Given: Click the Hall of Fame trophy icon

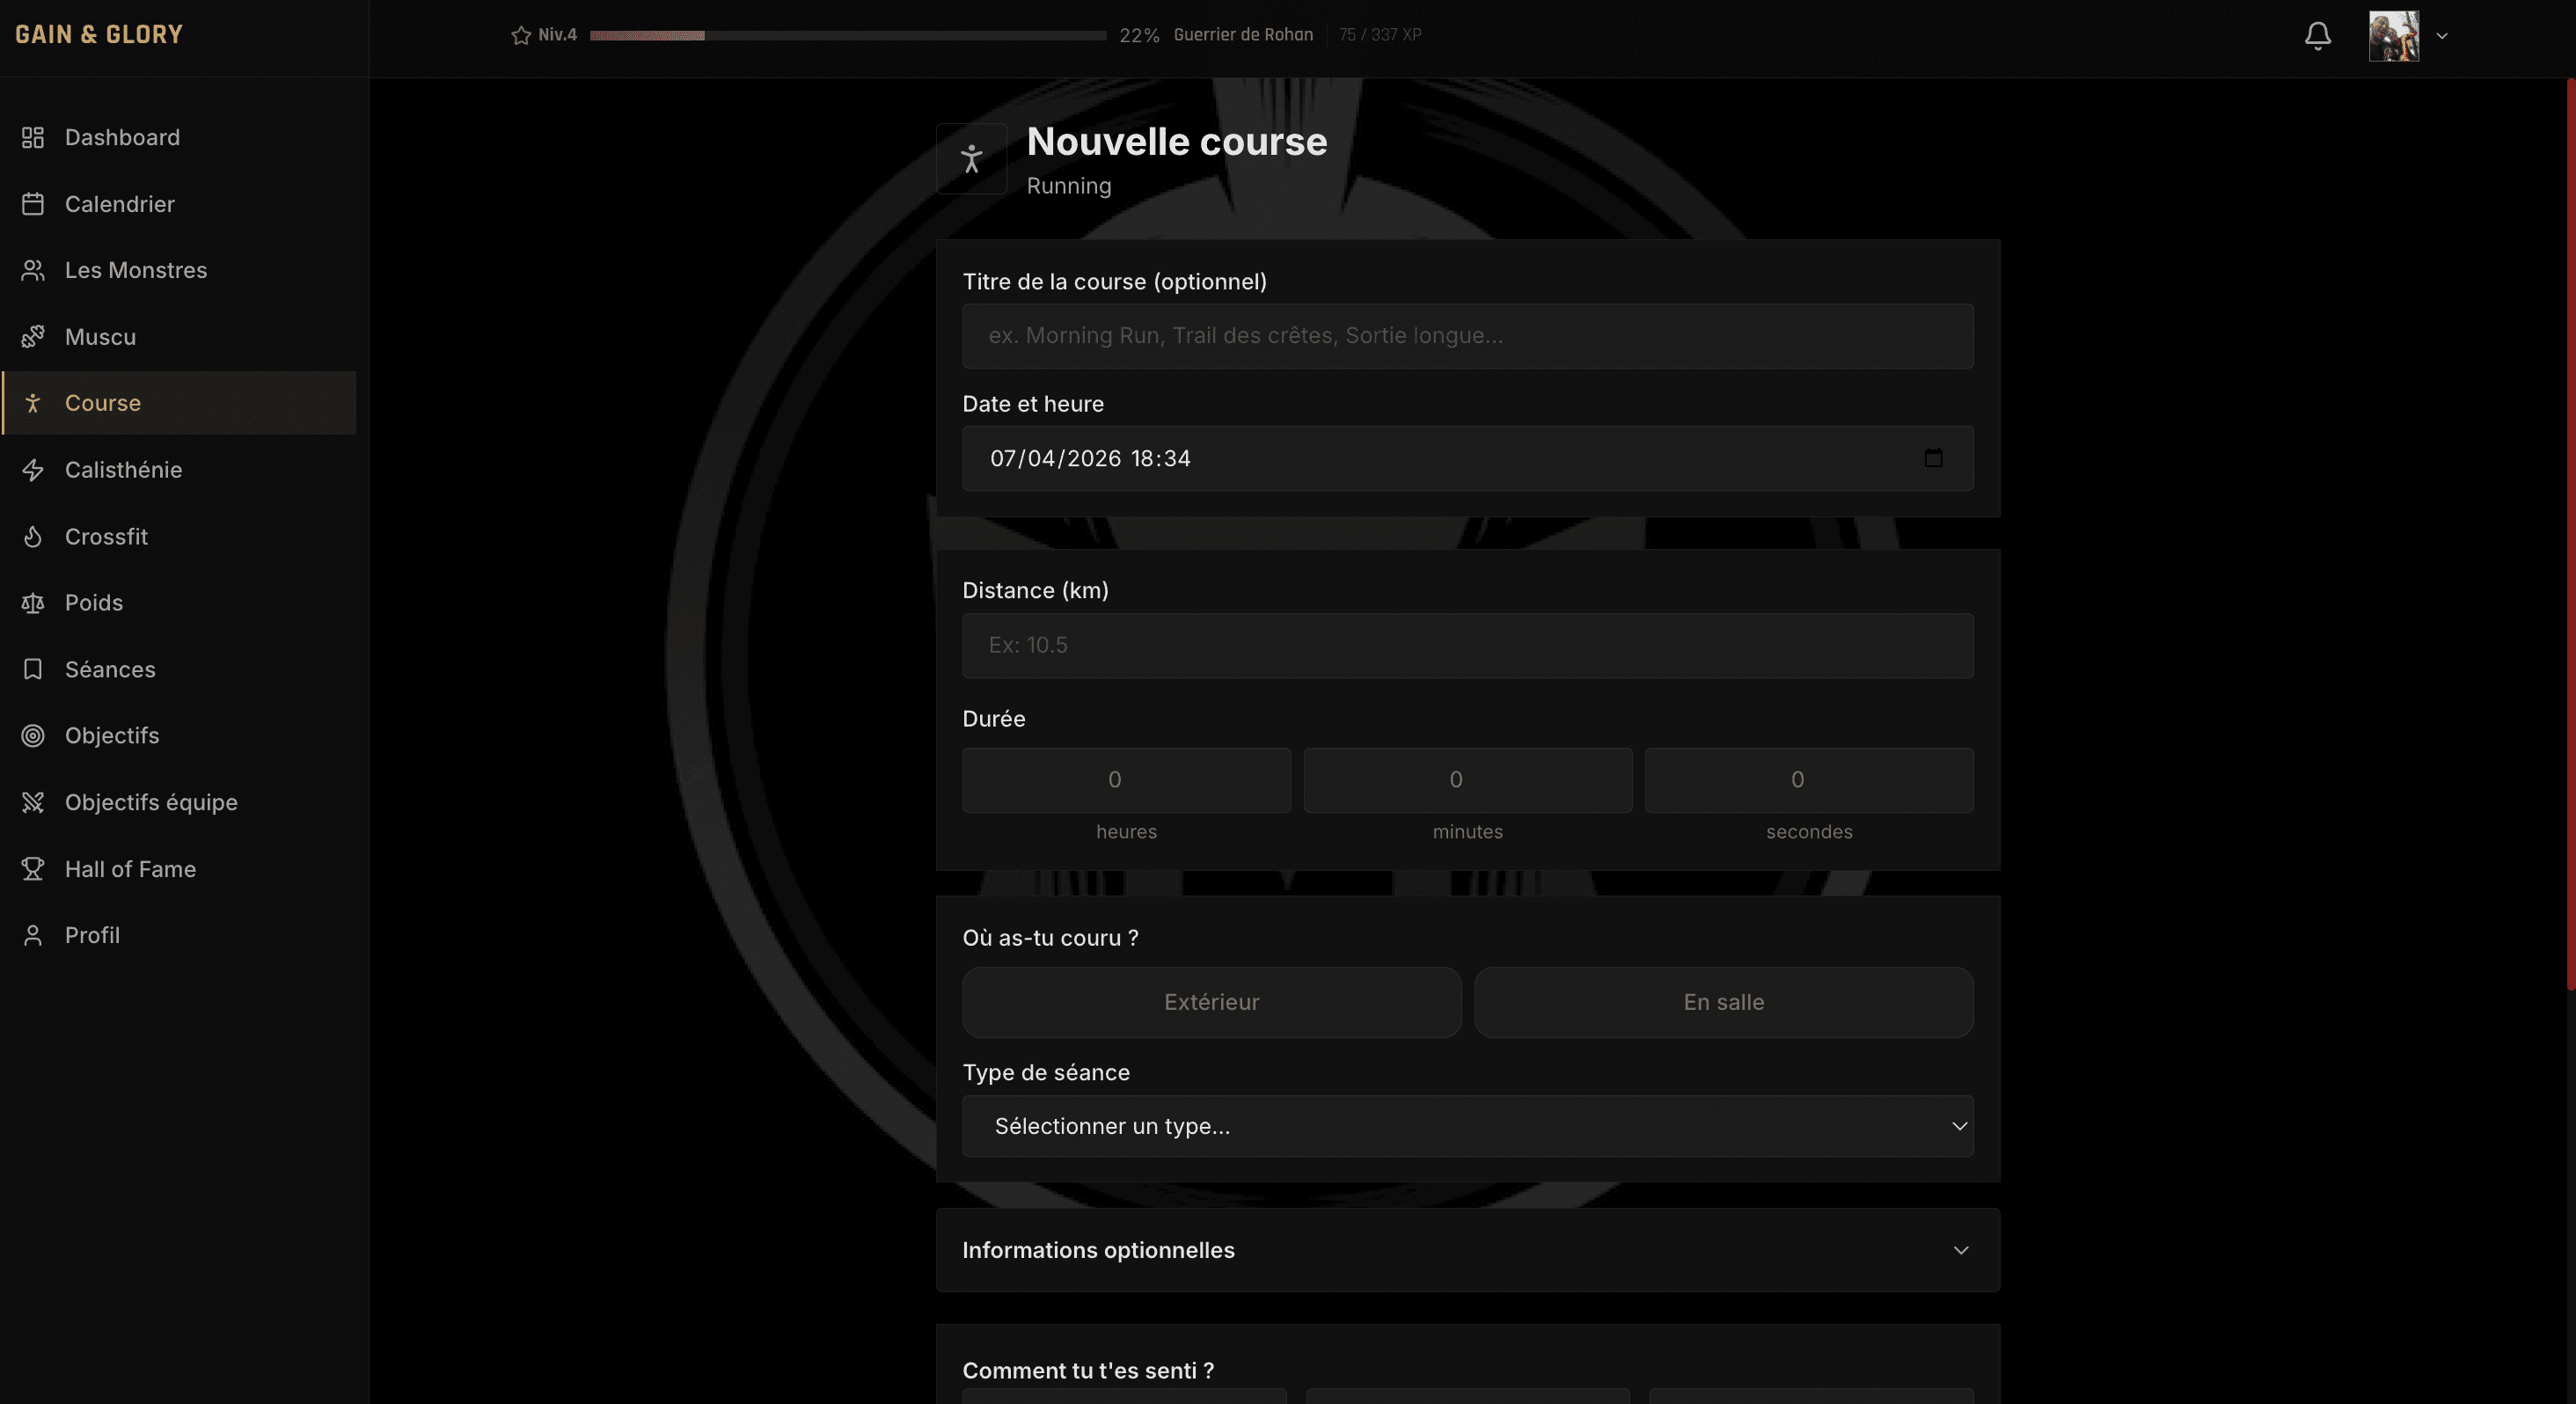Looking at the screenshot, I should (33, 869).
